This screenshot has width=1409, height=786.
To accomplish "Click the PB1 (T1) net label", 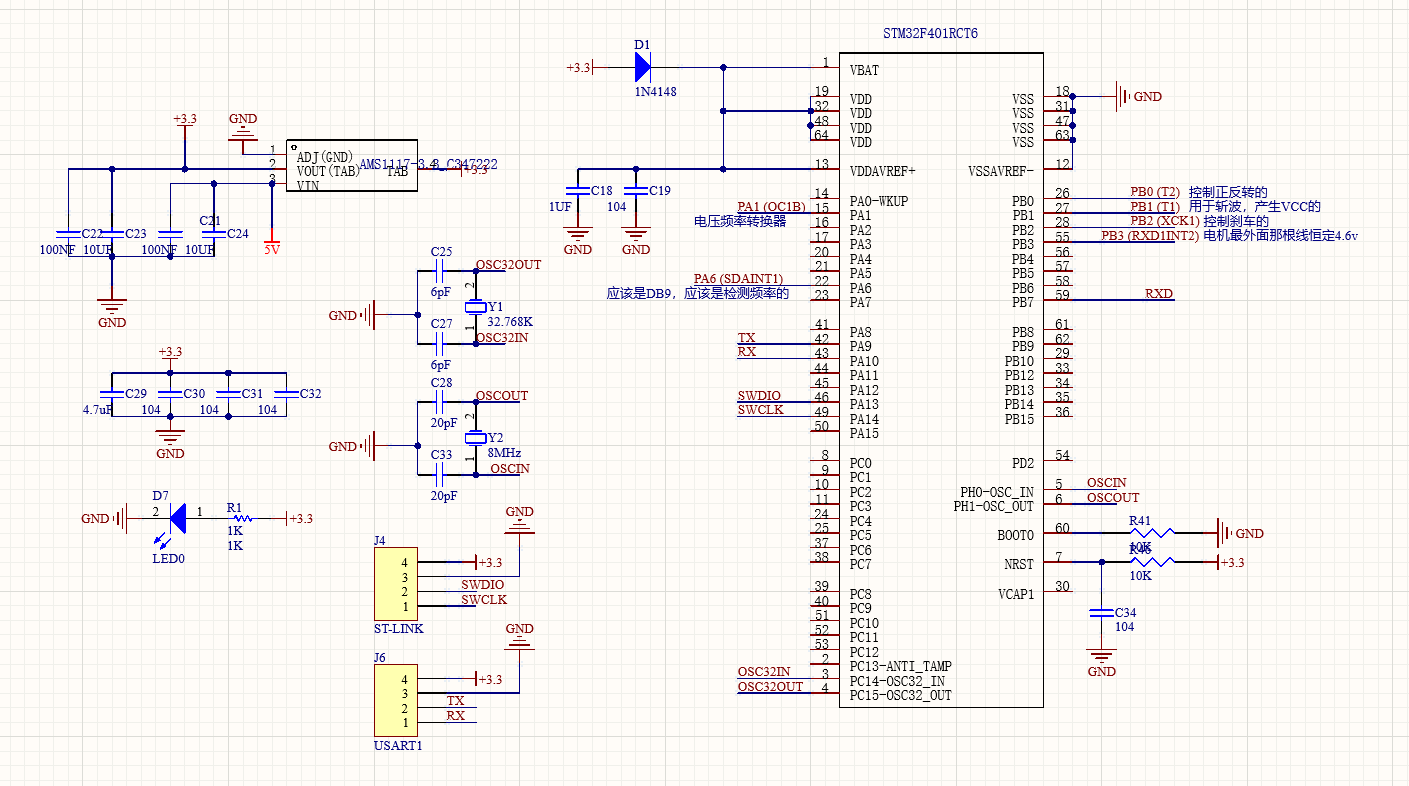I will point(1154,207).
